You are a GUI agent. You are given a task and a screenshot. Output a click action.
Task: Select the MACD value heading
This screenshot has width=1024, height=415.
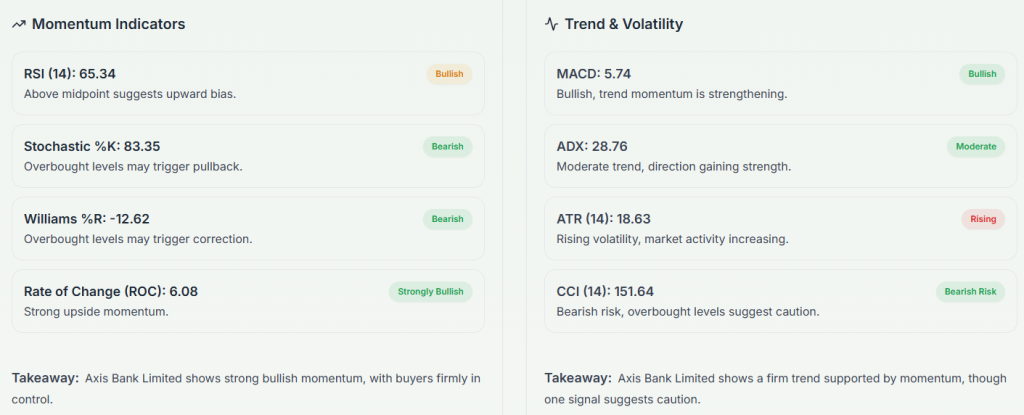click(x=593, y=74)
